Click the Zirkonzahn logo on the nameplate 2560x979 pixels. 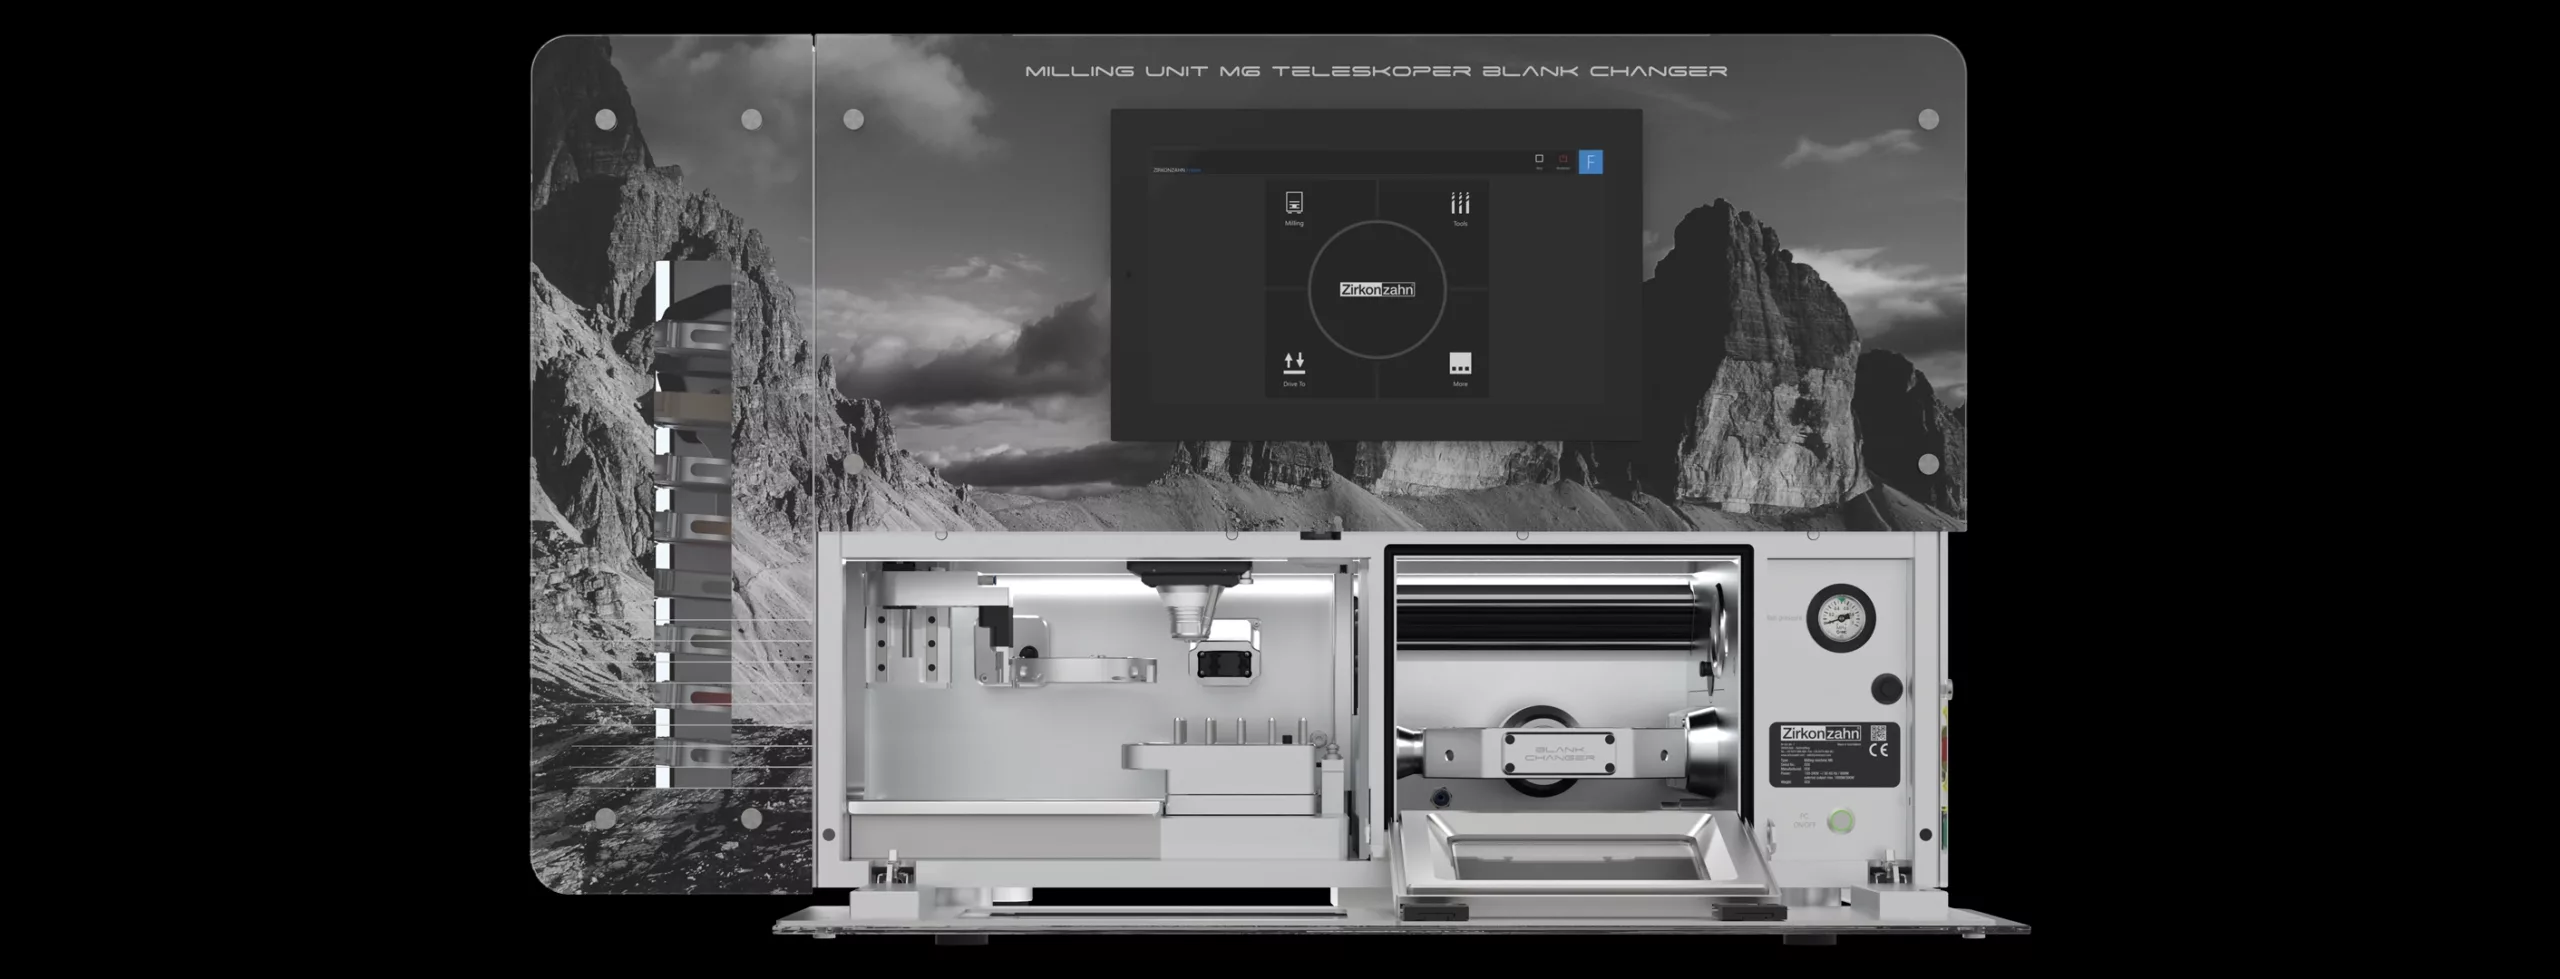(x=1820, y=734)
